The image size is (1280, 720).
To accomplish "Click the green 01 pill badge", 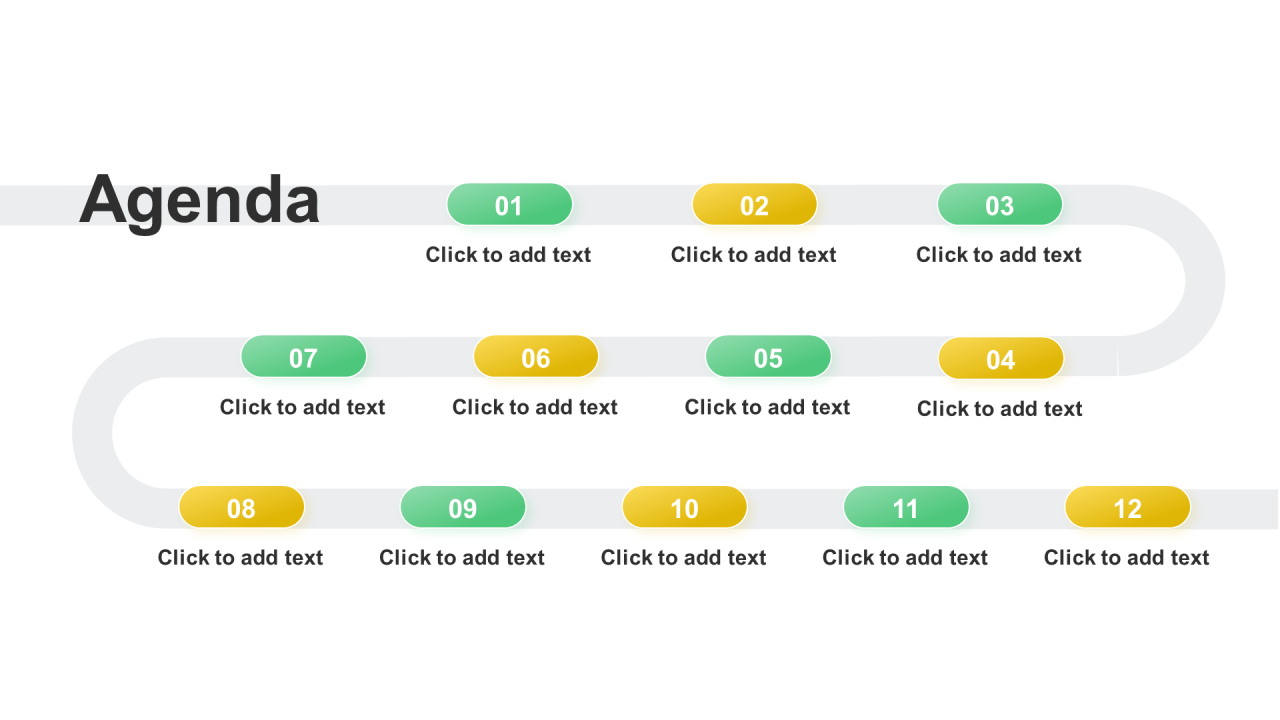I will [x=510, y=205].
